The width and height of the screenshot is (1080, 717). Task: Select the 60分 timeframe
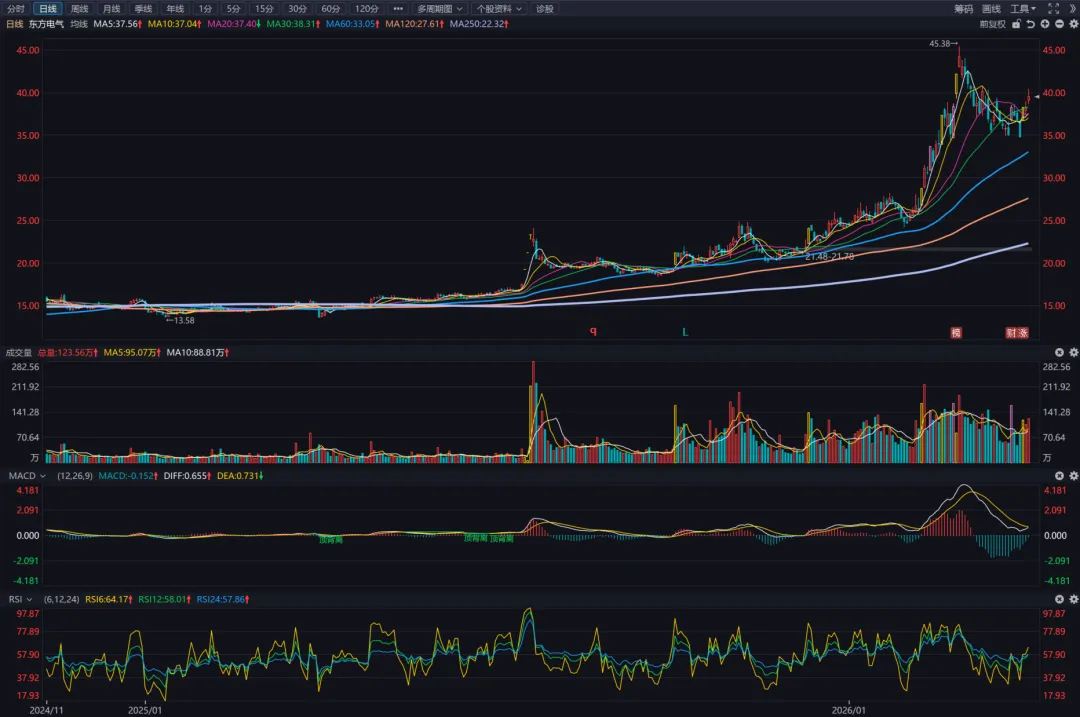pyautogui.click(x=331, y=9)
